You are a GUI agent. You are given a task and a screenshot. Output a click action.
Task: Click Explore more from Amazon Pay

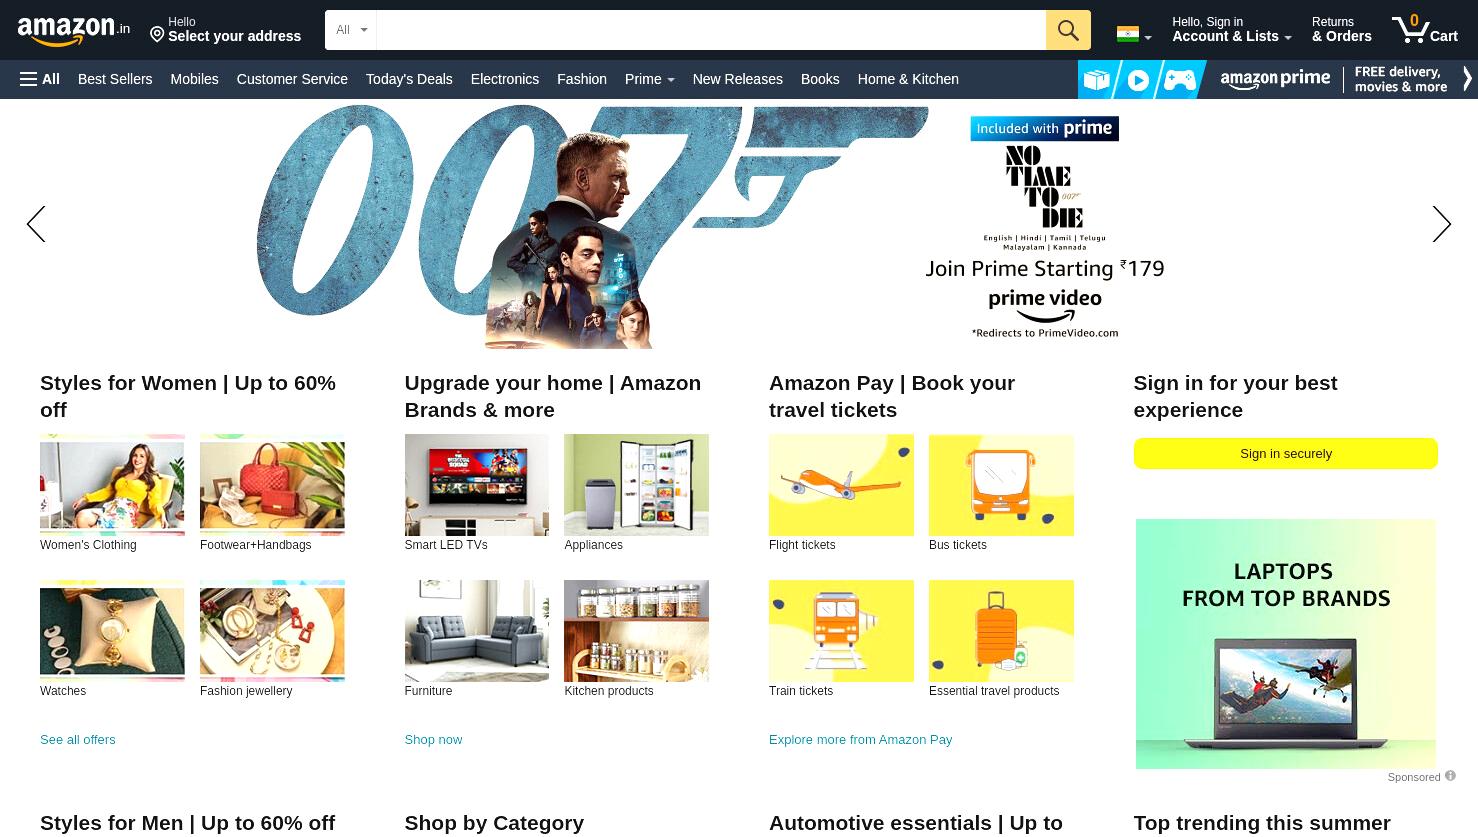(x=860, y=740)
